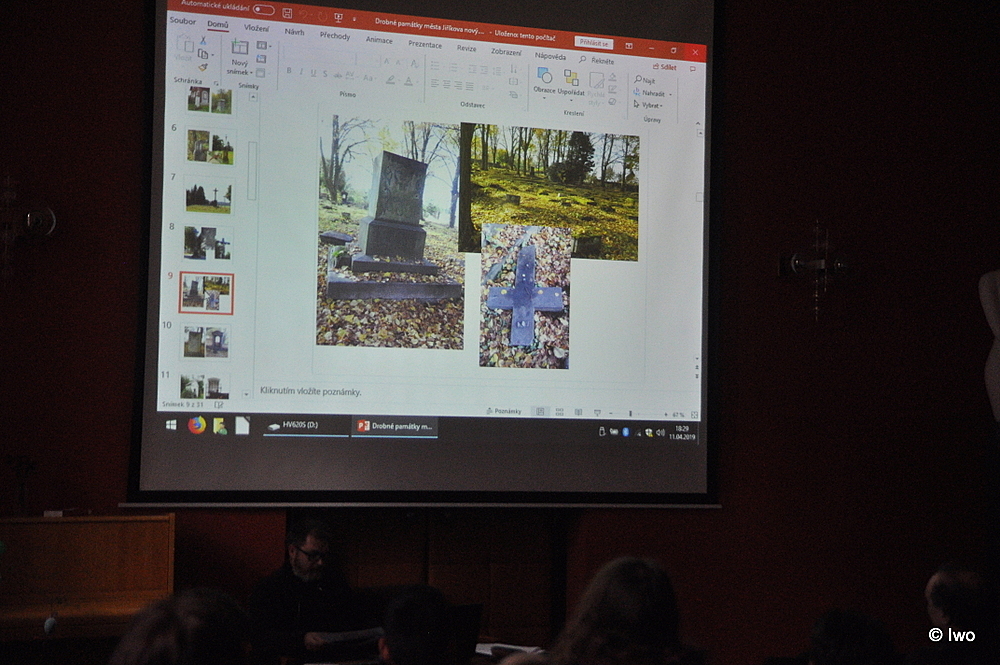
Task: Fit slide to window icon
Action: click(x=694, y=415)
